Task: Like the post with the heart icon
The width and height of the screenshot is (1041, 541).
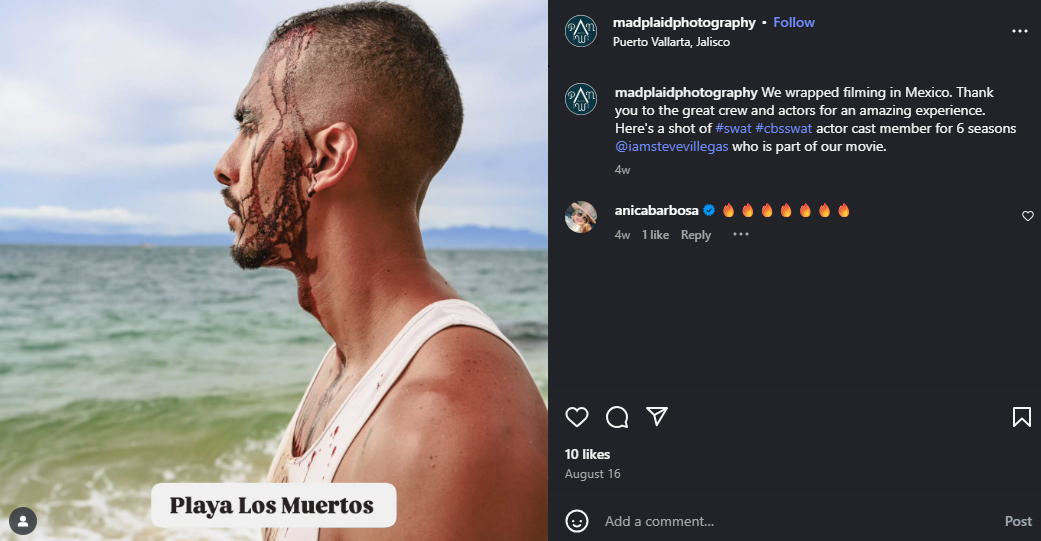Action: click(576, 417)
